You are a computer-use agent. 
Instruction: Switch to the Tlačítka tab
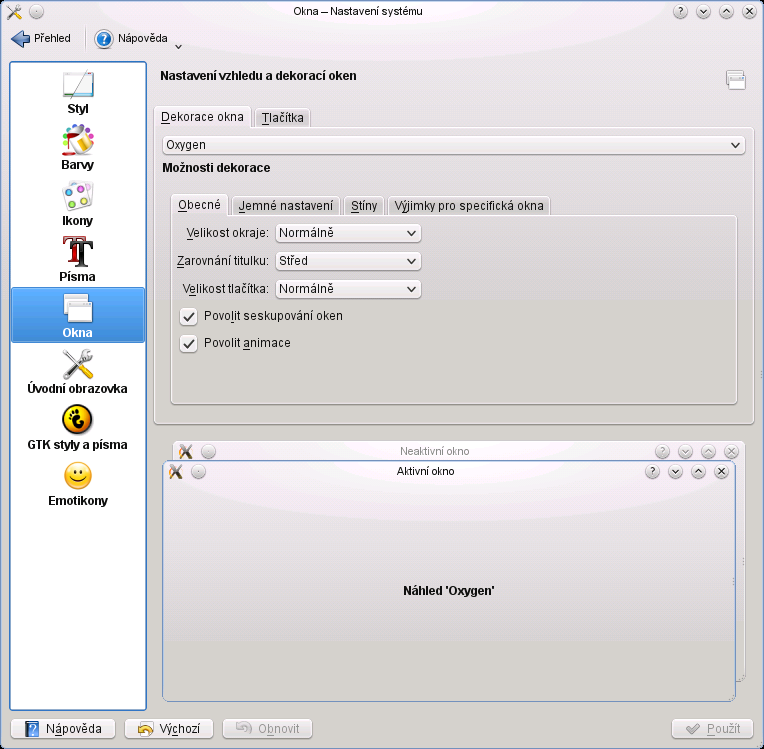[x=283, y=118]
